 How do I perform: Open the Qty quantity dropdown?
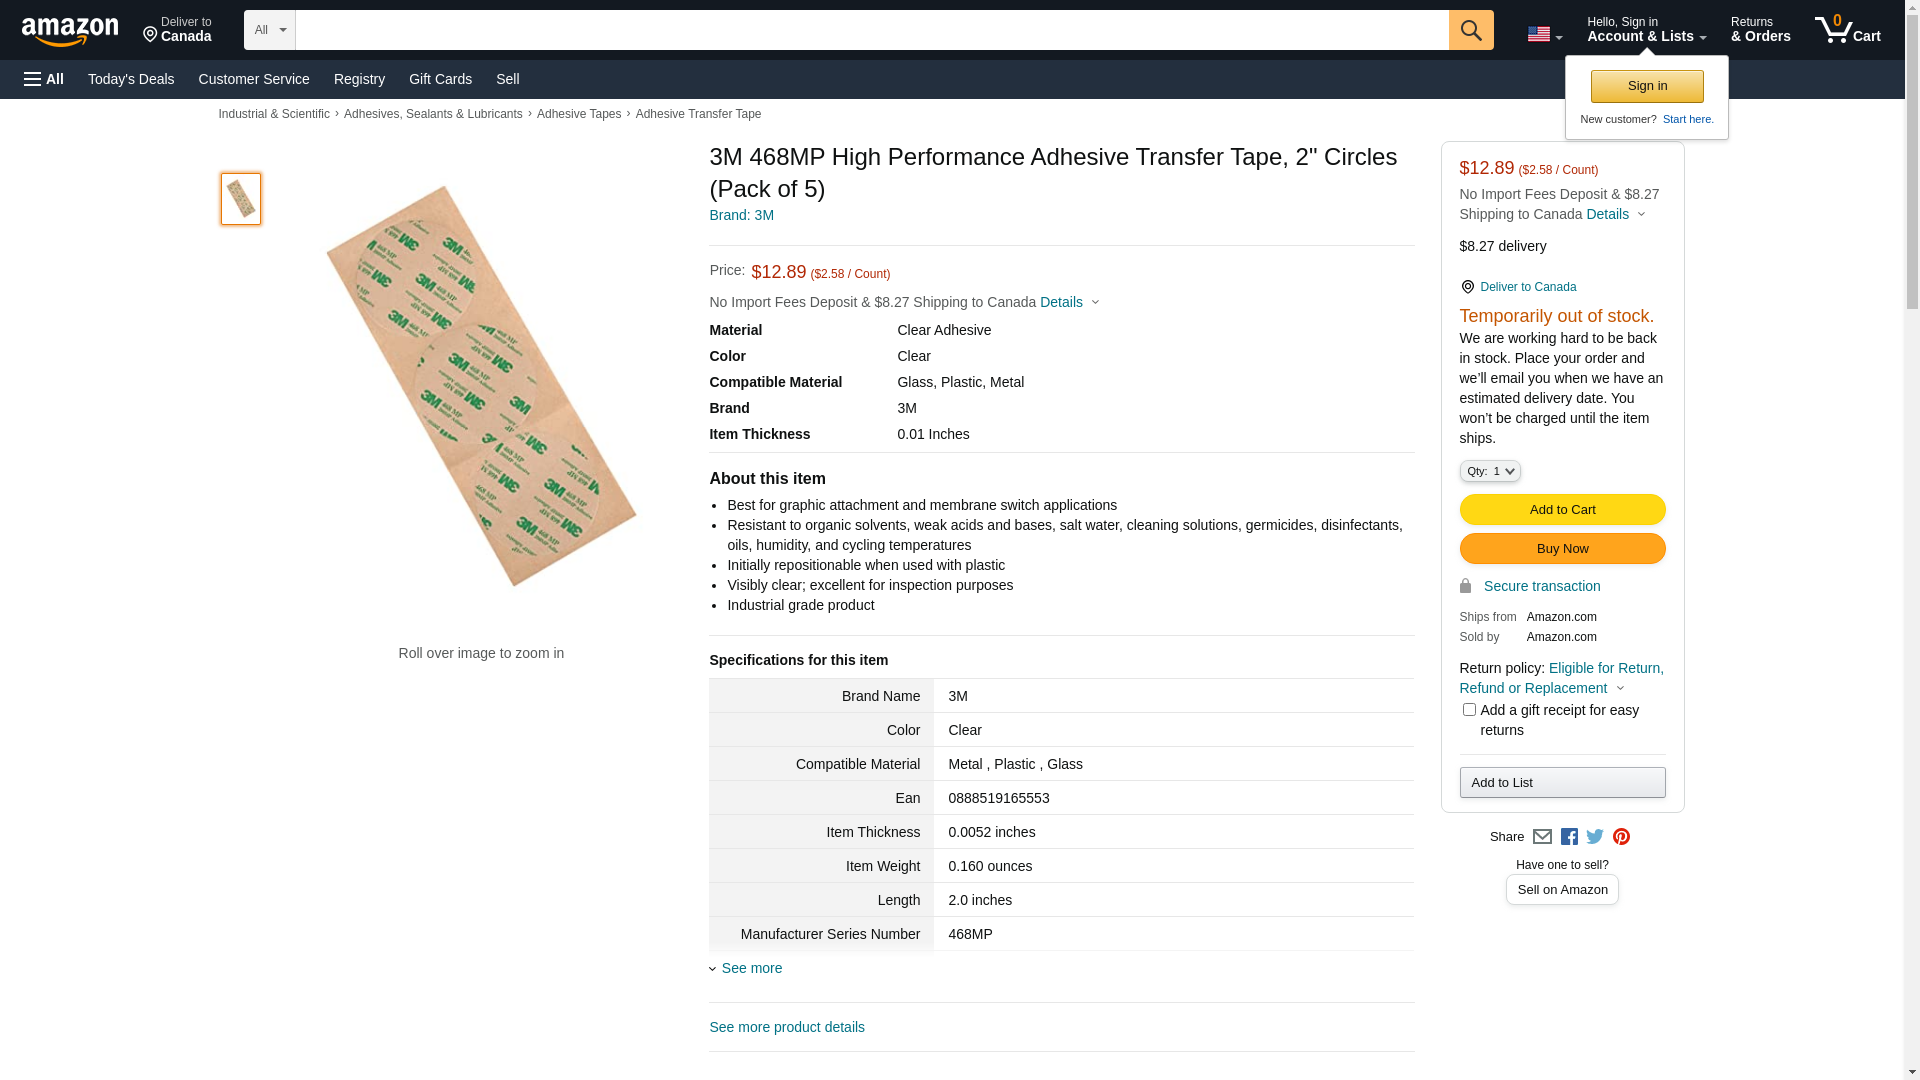(1489, 471)
